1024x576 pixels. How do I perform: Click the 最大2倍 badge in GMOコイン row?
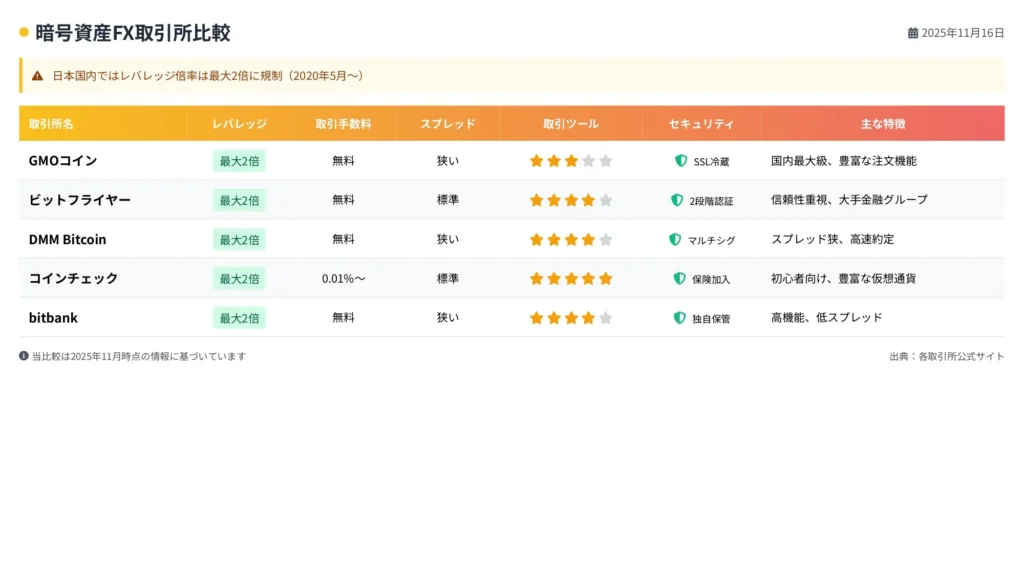pyautogui.click(x=239, y=161)
